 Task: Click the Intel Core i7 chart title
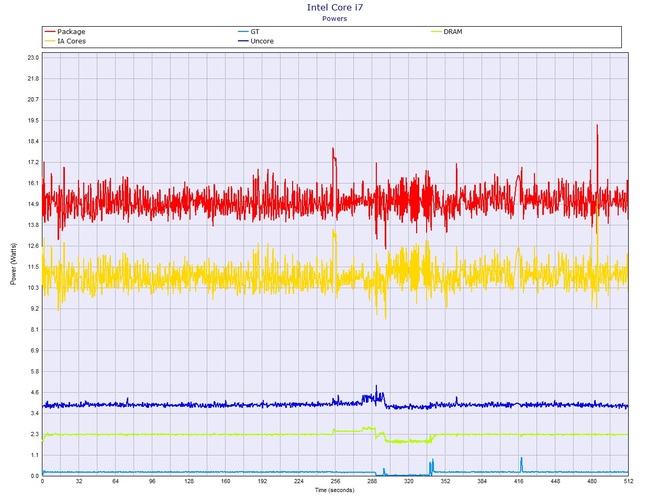tap(335, 7)
